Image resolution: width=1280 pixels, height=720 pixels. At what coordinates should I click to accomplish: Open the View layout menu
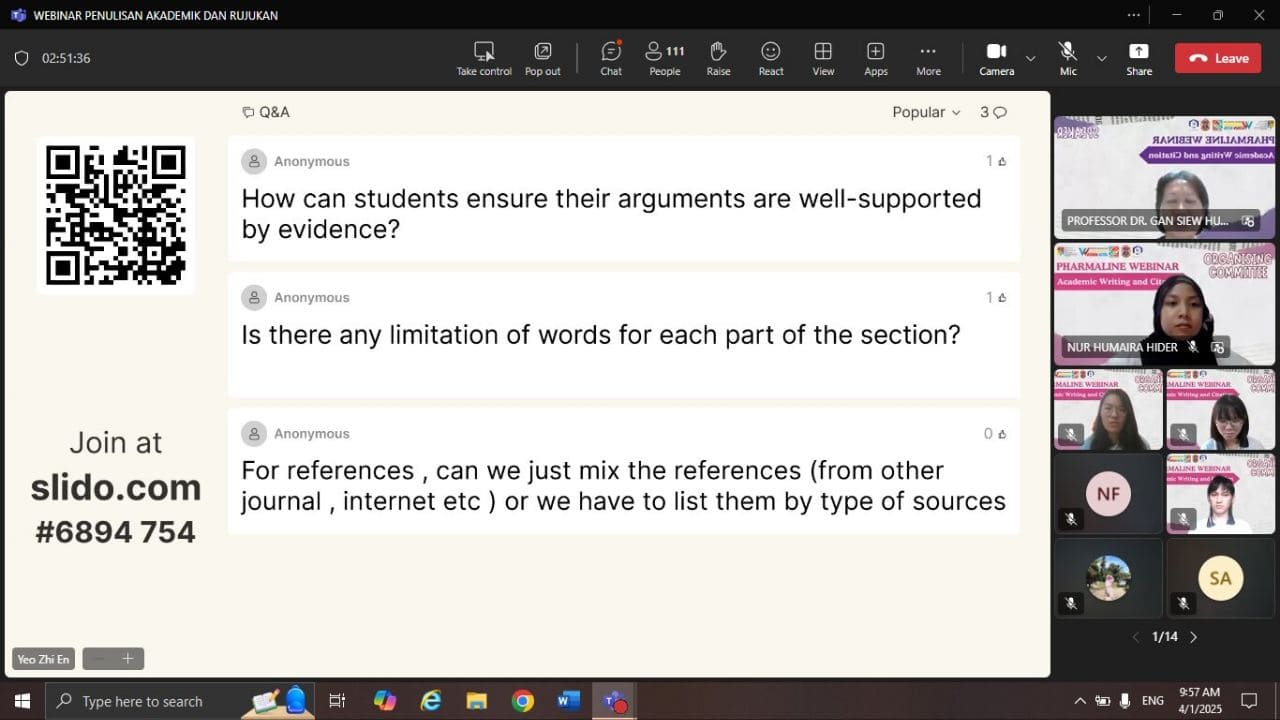tap(823, 58)
